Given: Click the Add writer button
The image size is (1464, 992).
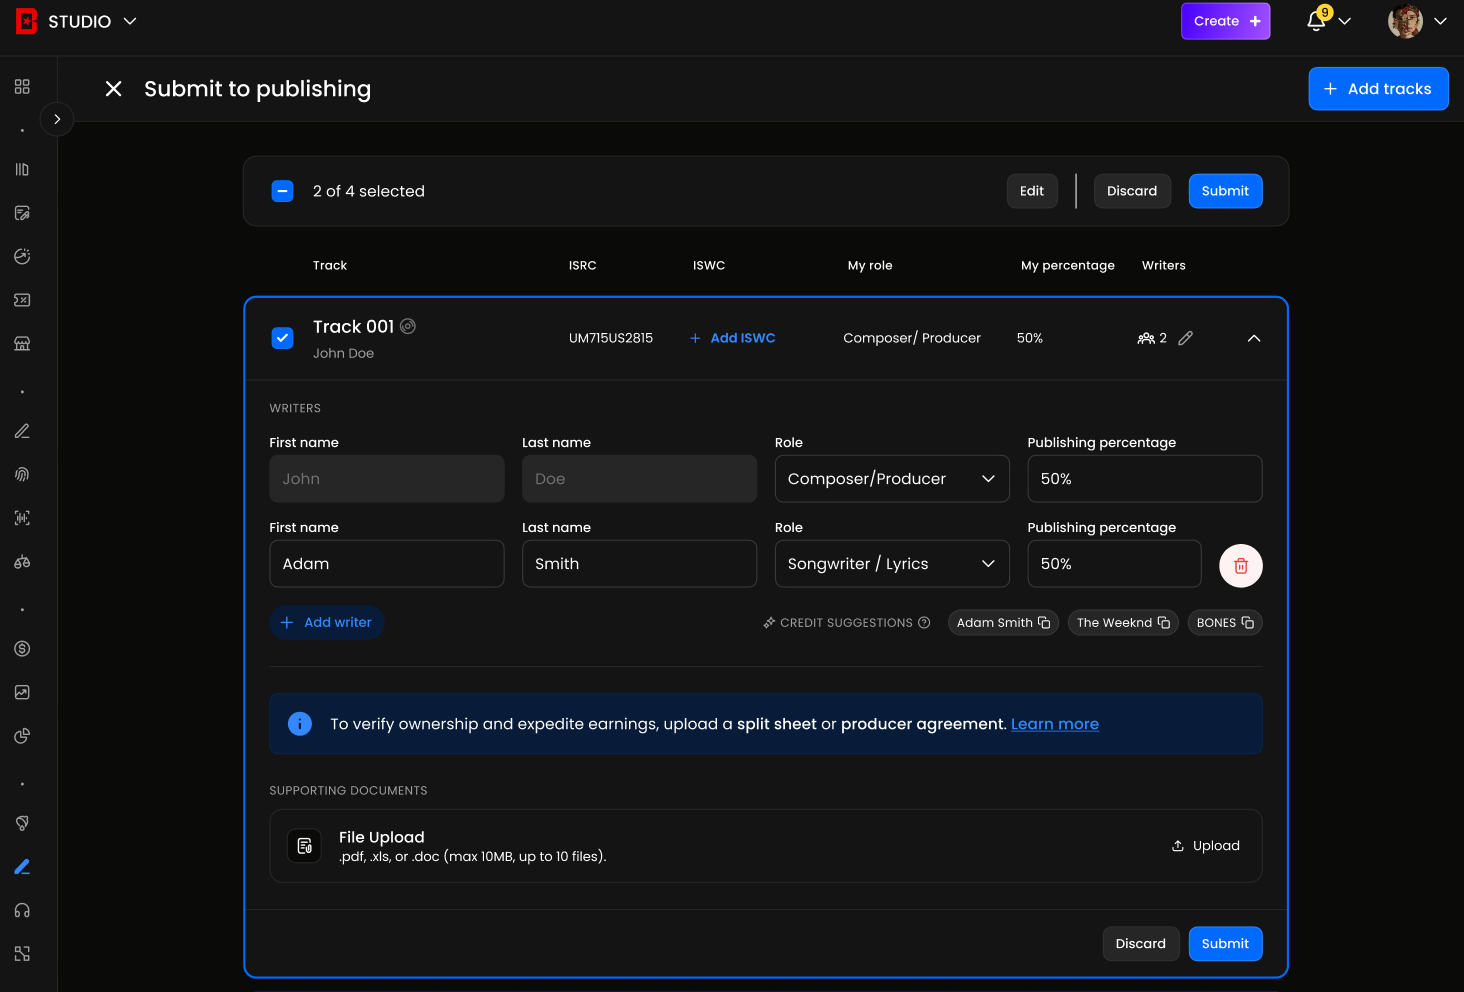Looking at the screenshot, I should coord(327,622).
